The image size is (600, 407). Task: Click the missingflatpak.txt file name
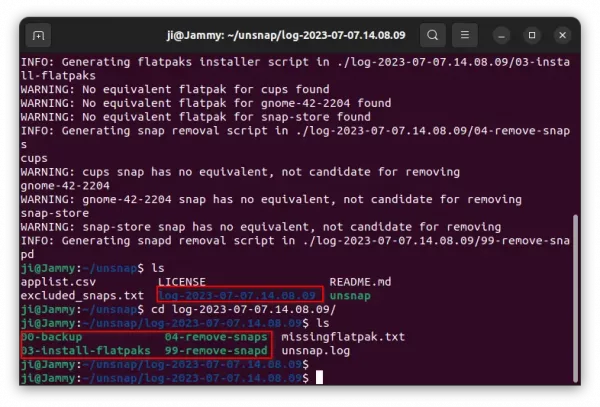click(x=343, y=337)
